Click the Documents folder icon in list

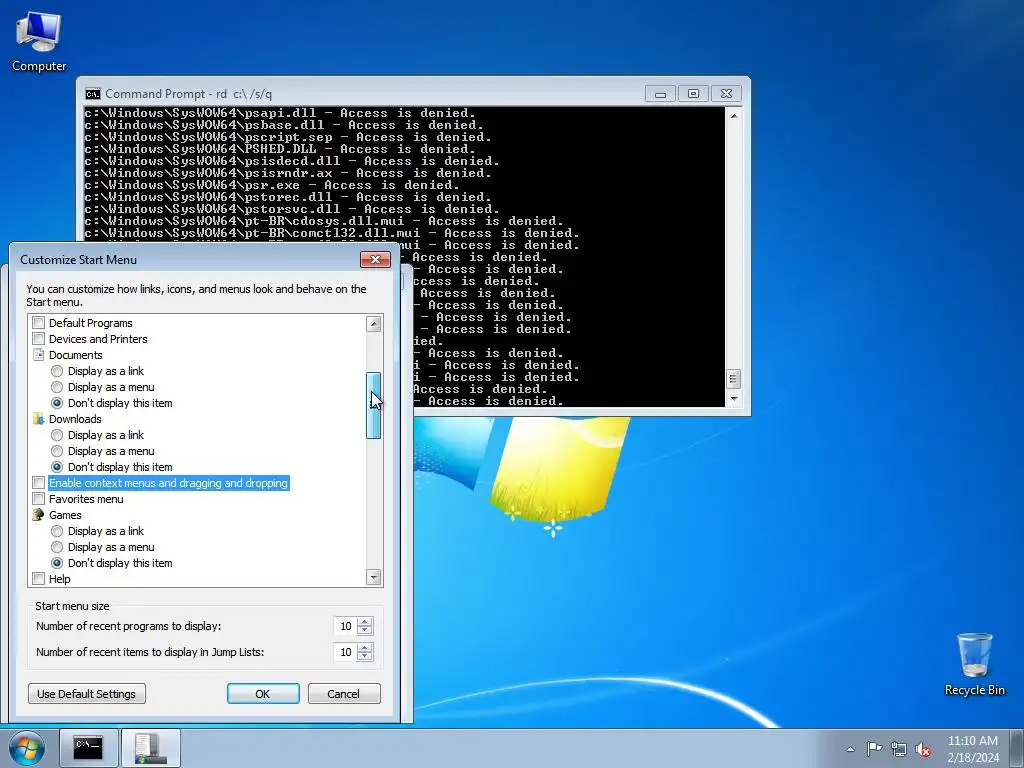pos(39,355)
